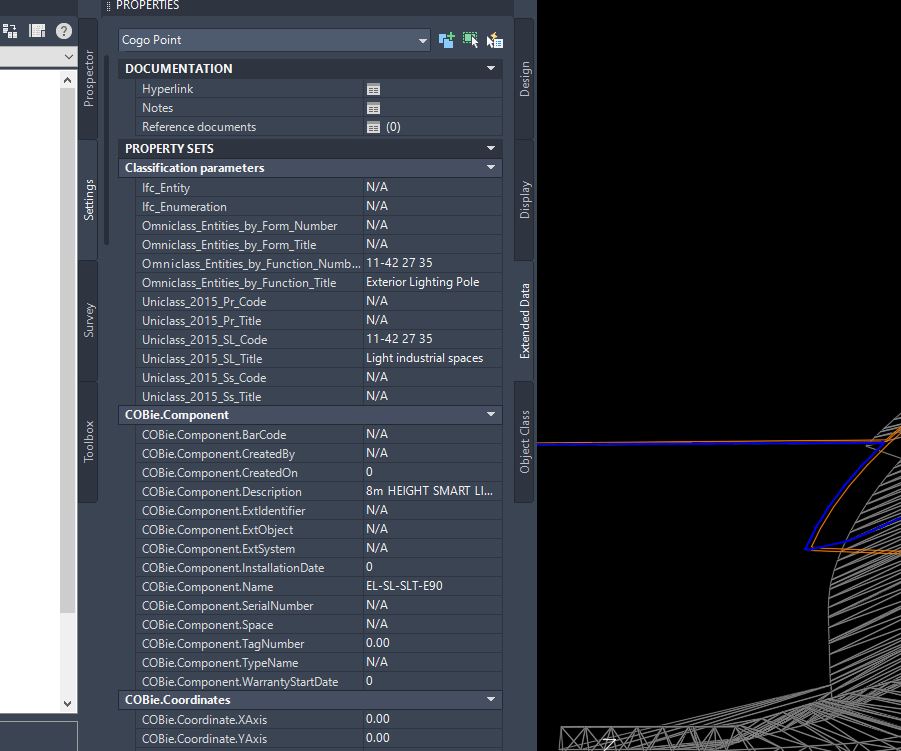Click the Exterior Lighting Pole value
This screenshot has height=751, width=901.
coord(433,282)
